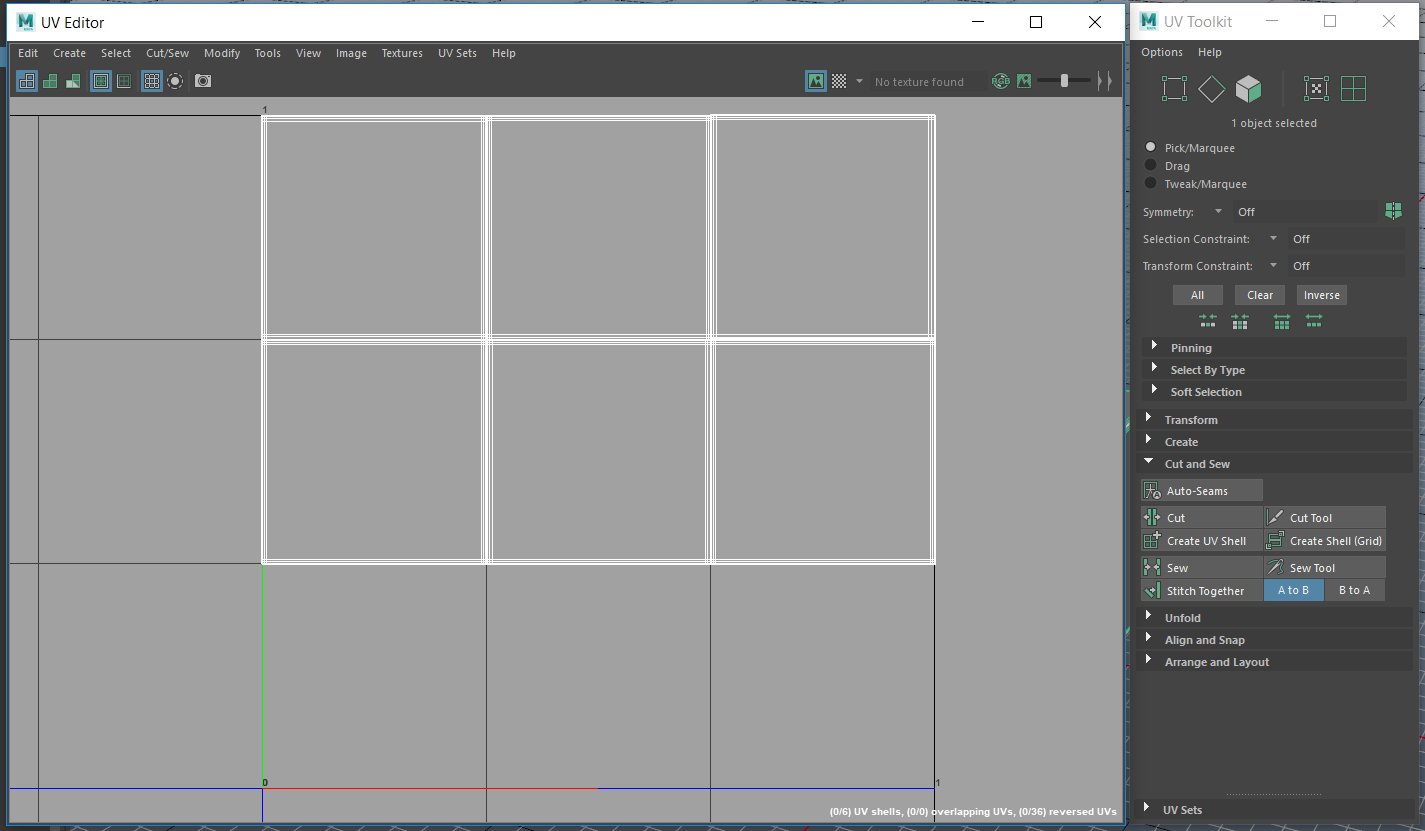The image size is (1425, 831).
Task: Toggle the grid display icon
Action: [x=152, y=81]
